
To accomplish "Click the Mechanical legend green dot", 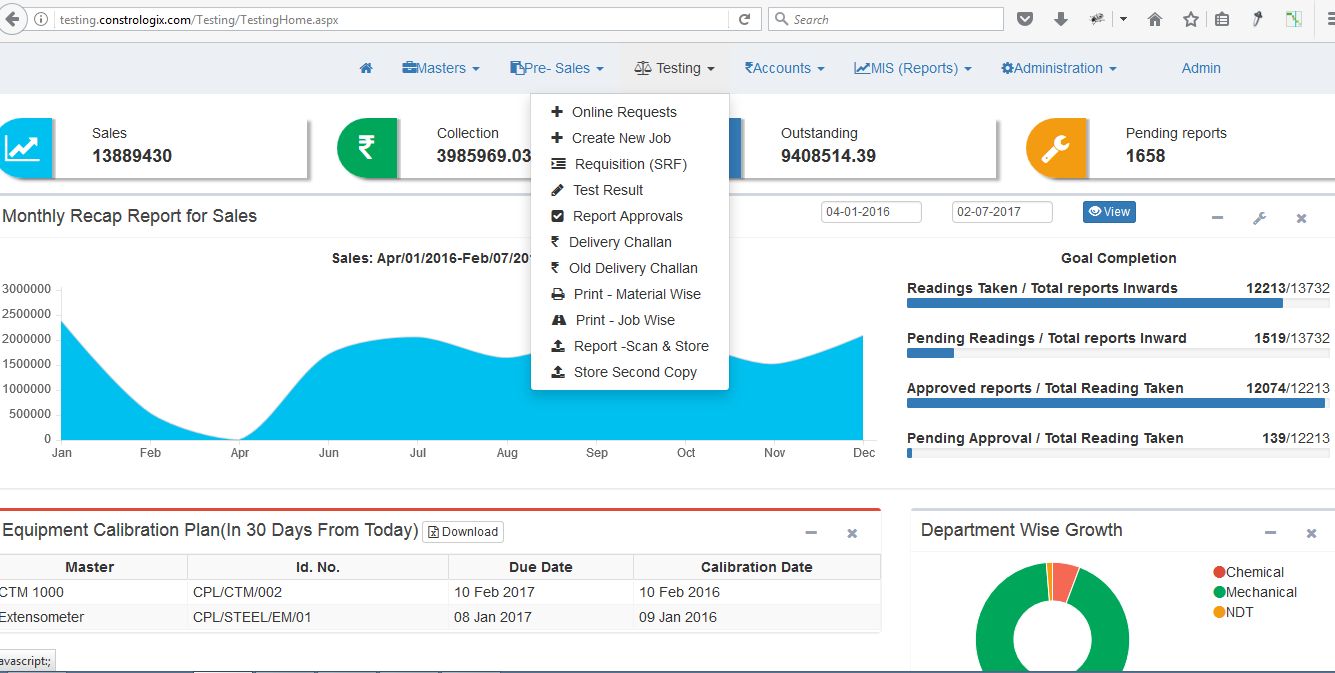I will pos(1219,592).
